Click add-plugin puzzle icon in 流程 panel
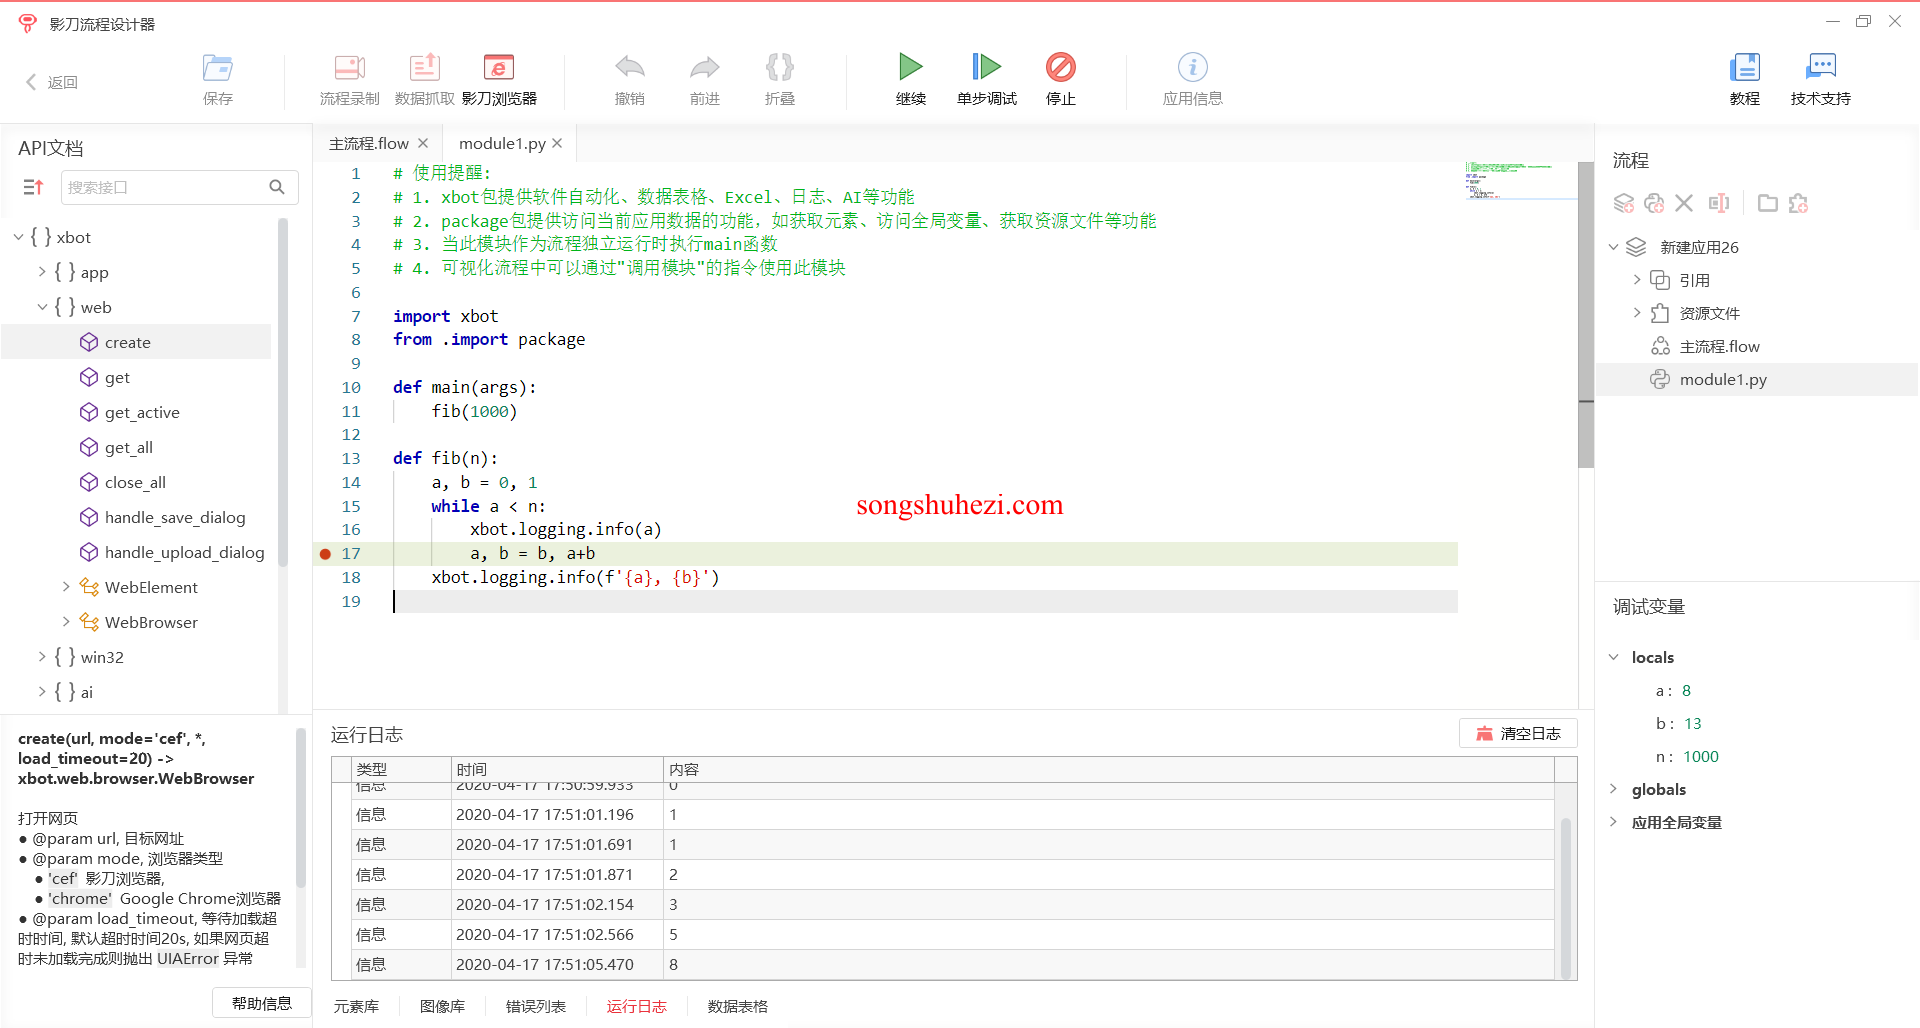This screenshot has width=1920, height=1028. click(1798, 203)
